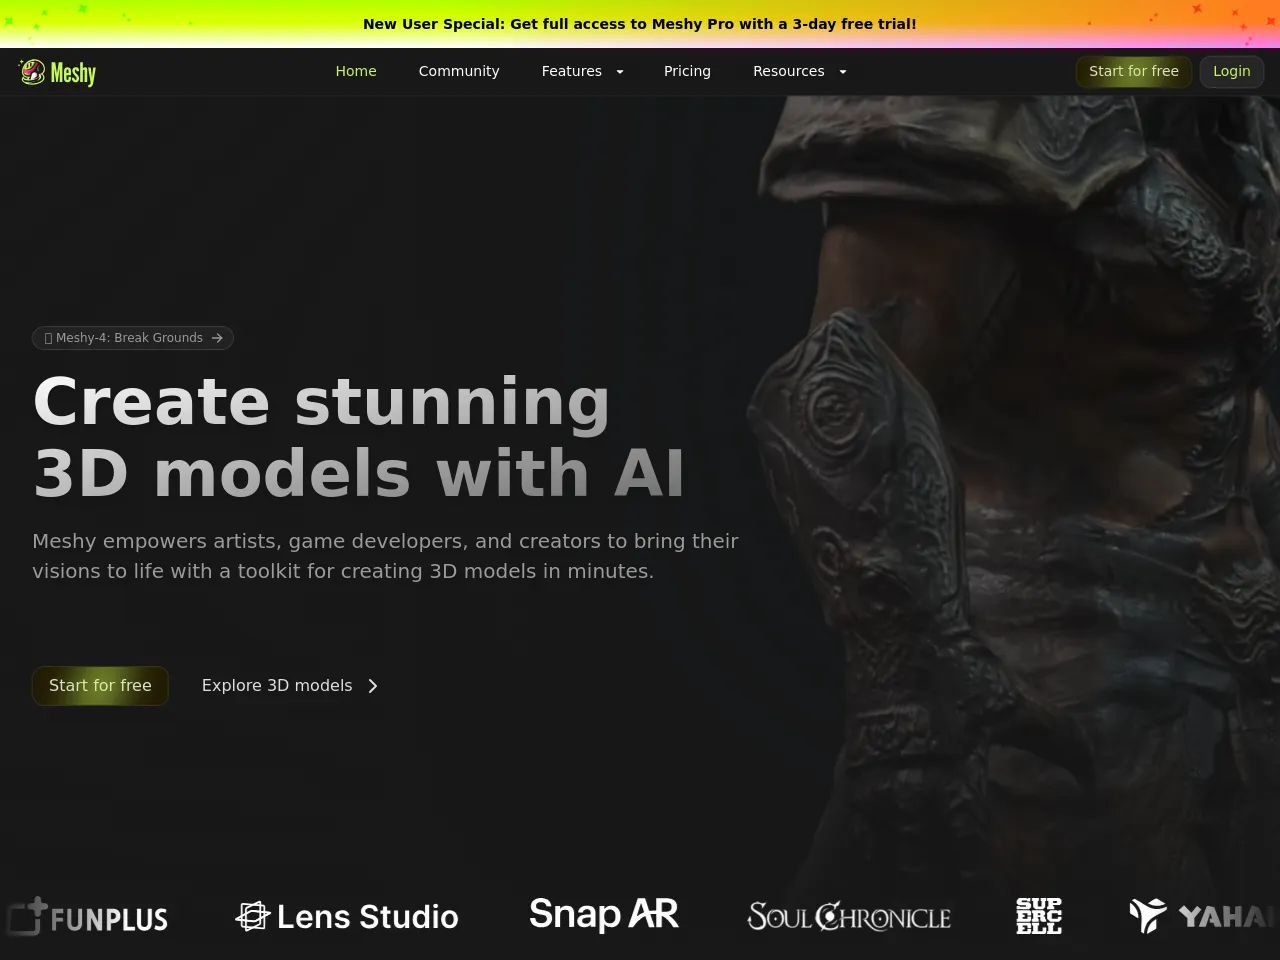Click the Snap AR logo
Screen dimensions: 1280x960
click(x=604, y=914)
